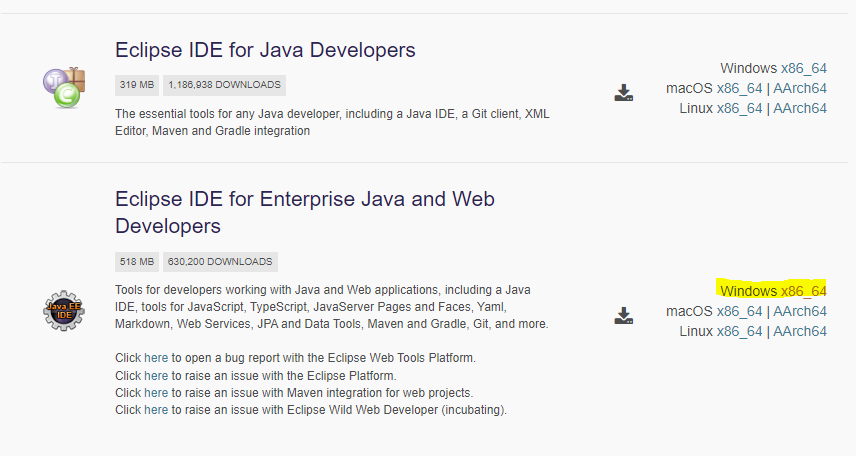856x456 pixels.
Task: Download Enterprise Java macOS x86_64 build
Action: 739,311
